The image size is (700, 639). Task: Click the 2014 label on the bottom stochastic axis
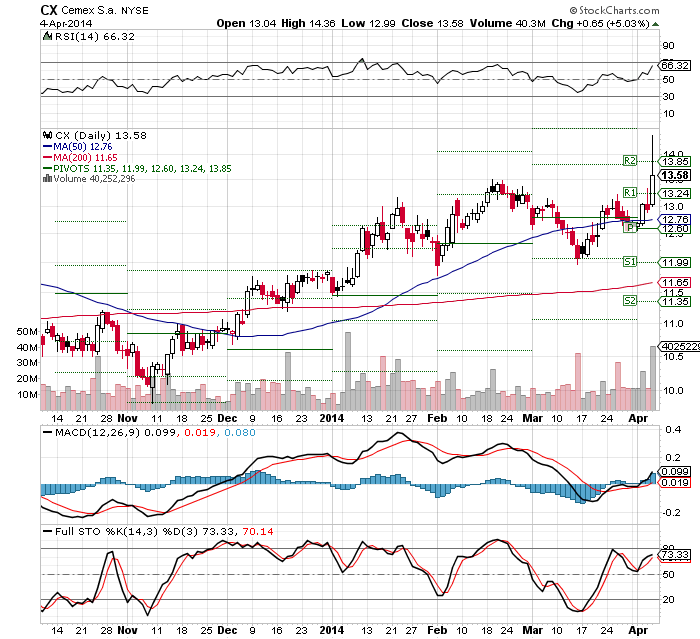332,630
